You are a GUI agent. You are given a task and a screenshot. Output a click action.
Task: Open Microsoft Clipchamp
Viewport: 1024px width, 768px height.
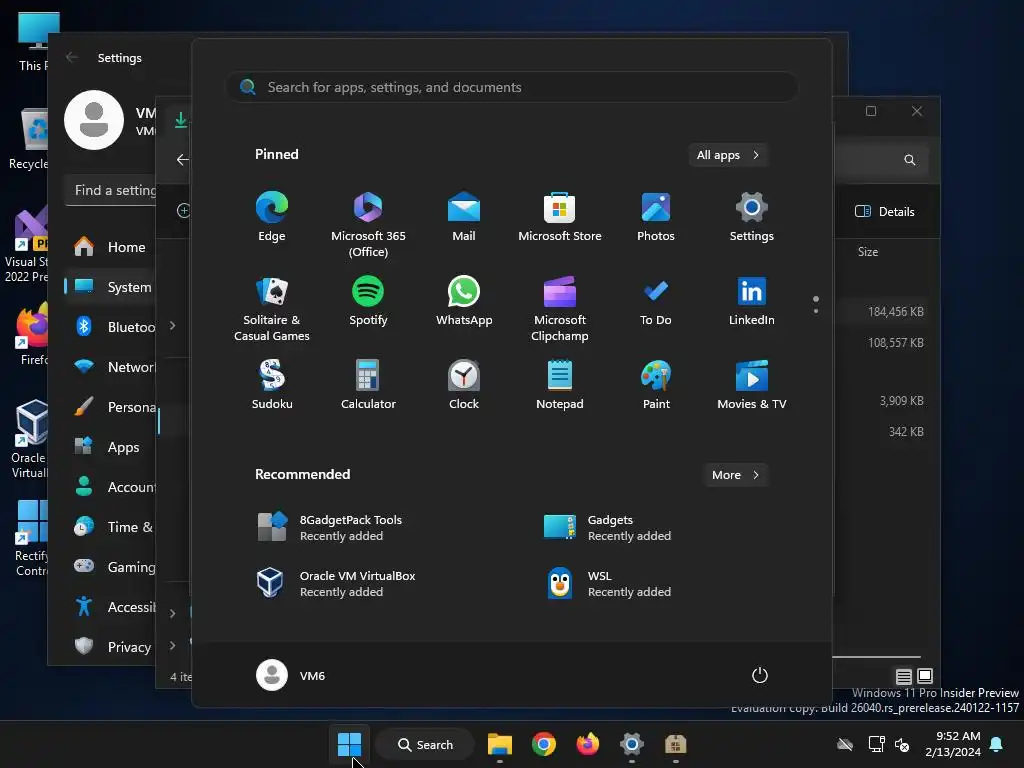tap(560, 308)
